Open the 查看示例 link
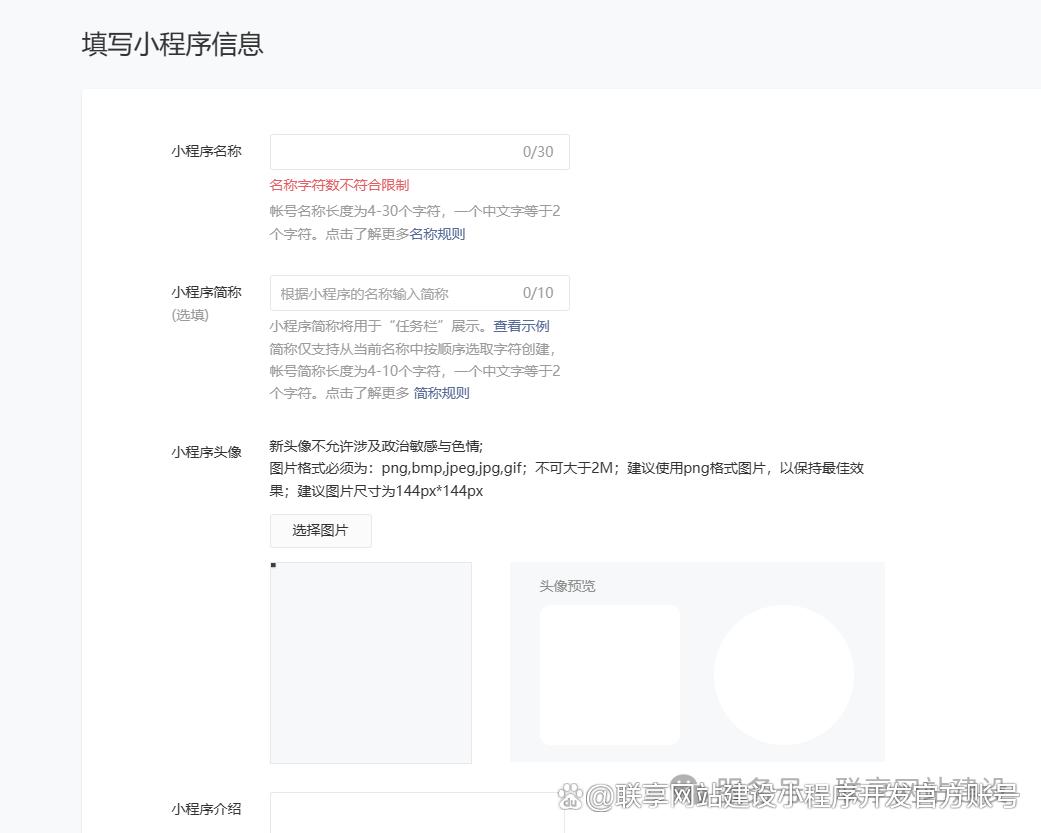 click(x=521, y=326)
